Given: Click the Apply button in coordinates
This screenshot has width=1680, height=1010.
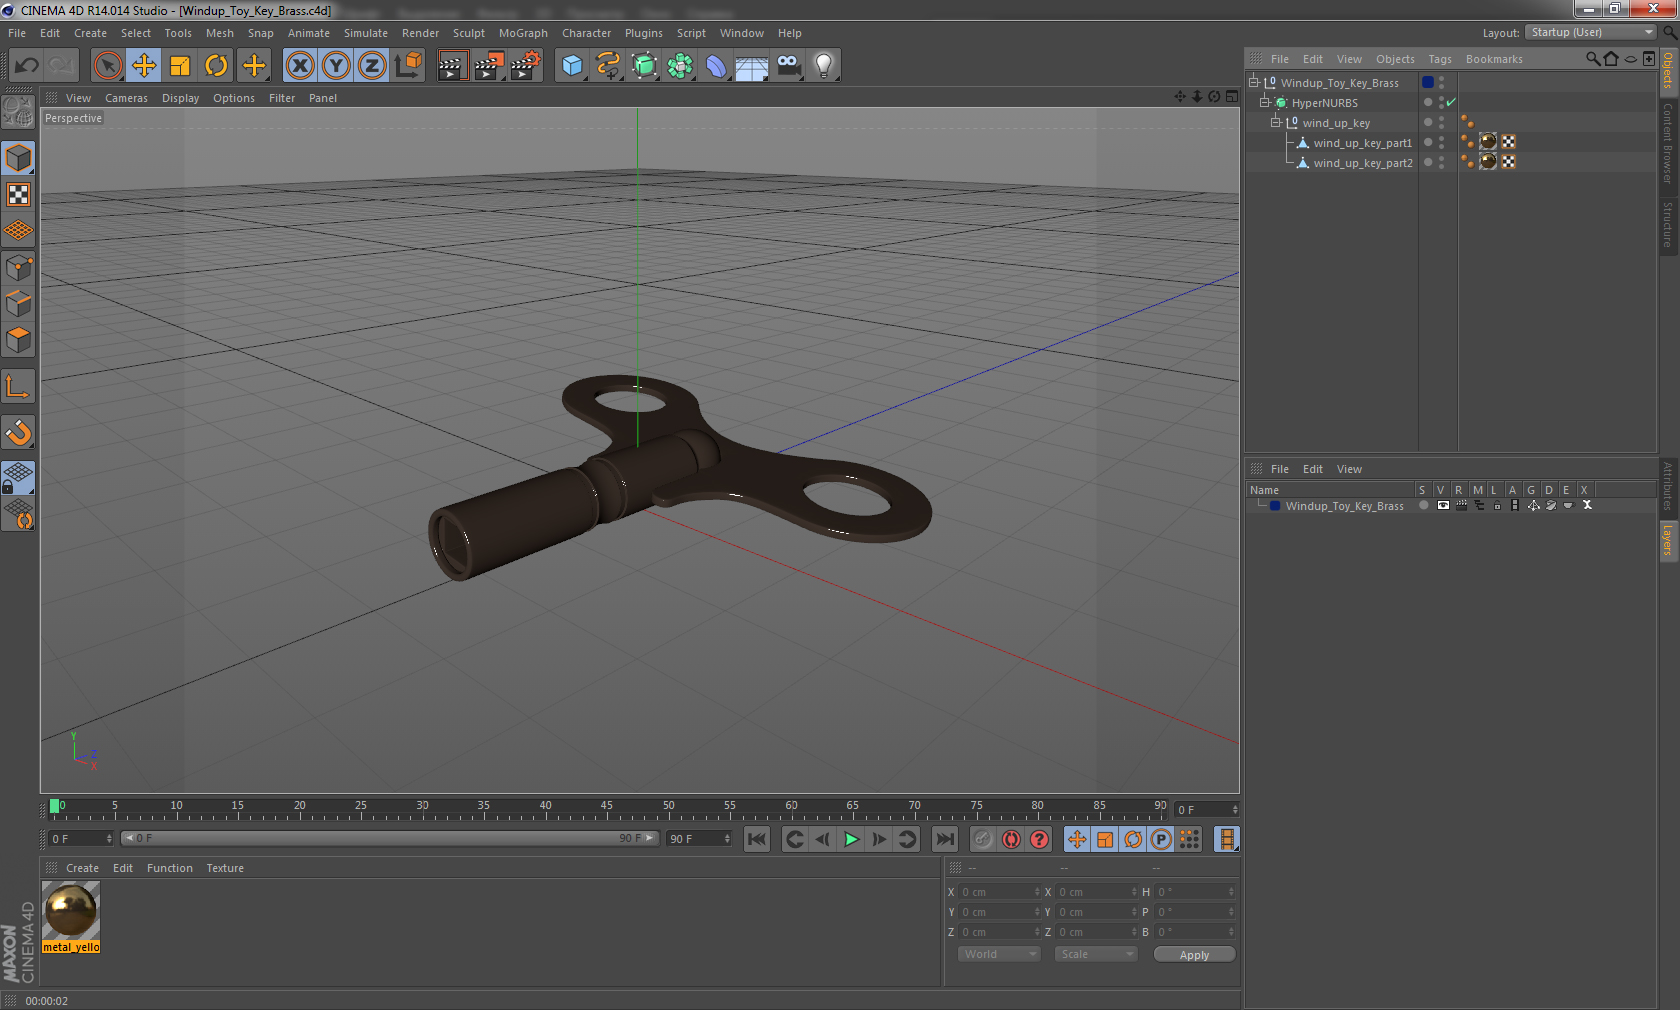Looking at the screenshot, I should coord(1194,955).
